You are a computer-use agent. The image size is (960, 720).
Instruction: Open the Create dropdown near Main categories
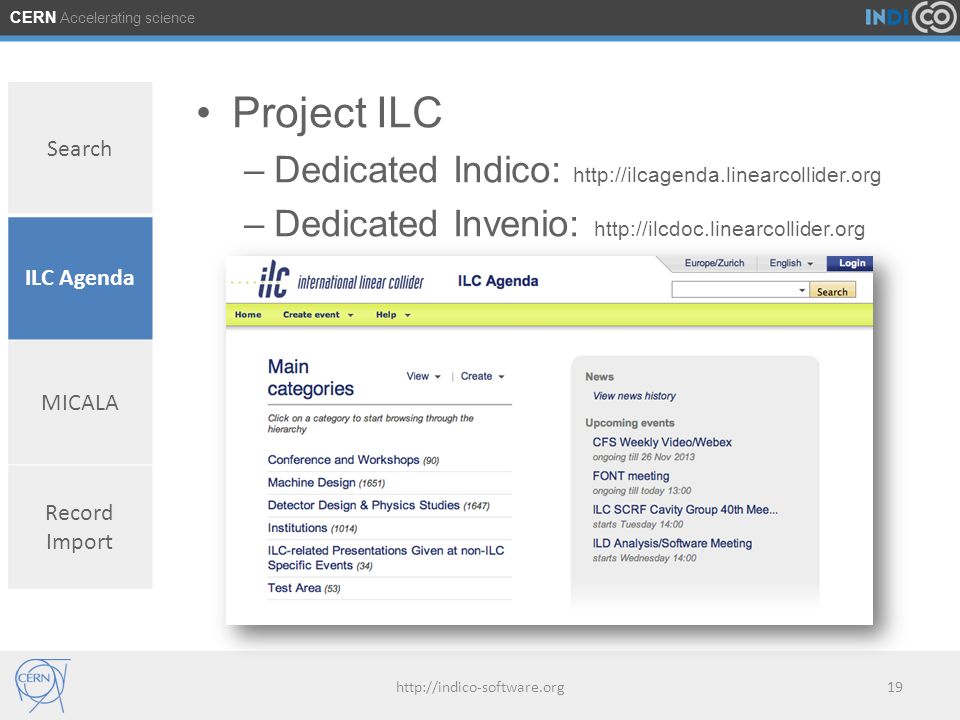click(x=482, y=376)
